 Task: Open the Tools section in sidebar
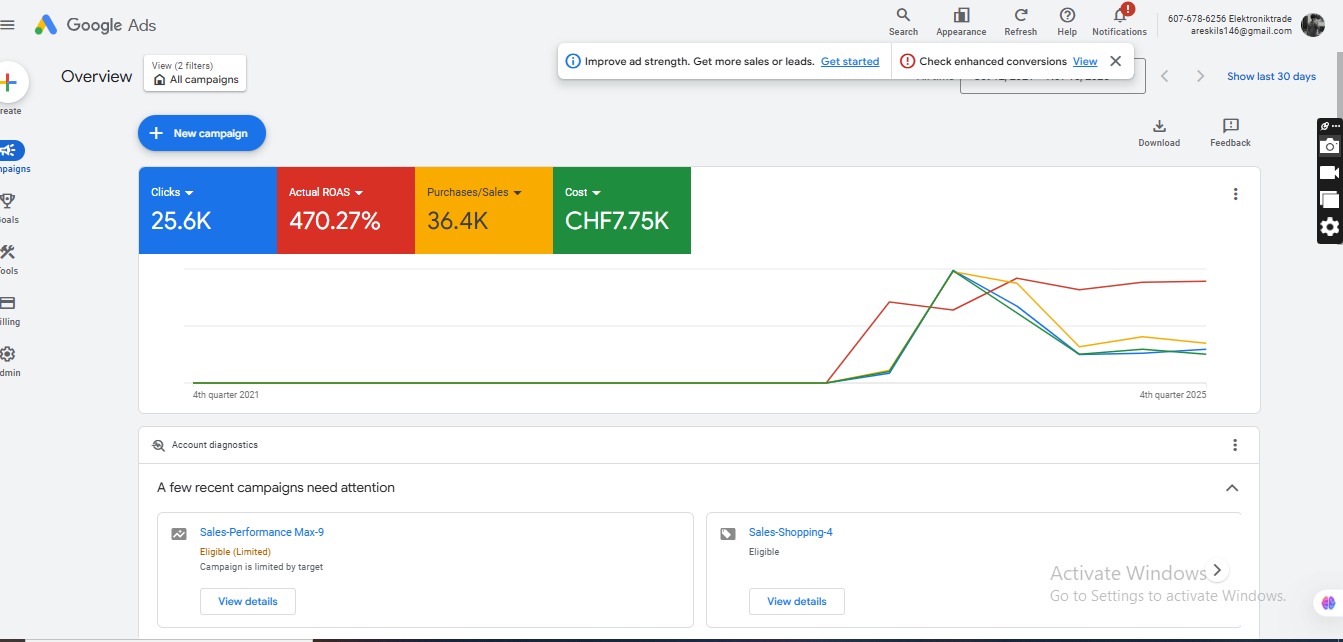(8, 258)
